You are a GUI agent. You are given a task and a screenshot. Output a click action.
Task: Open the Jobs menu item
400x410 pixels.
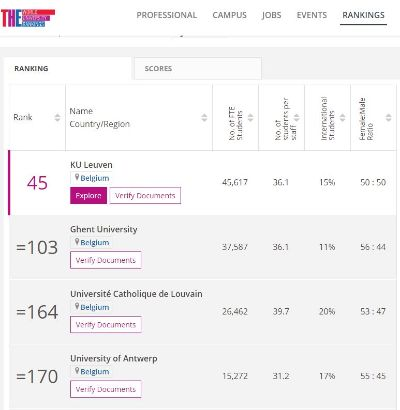(272, 15)
